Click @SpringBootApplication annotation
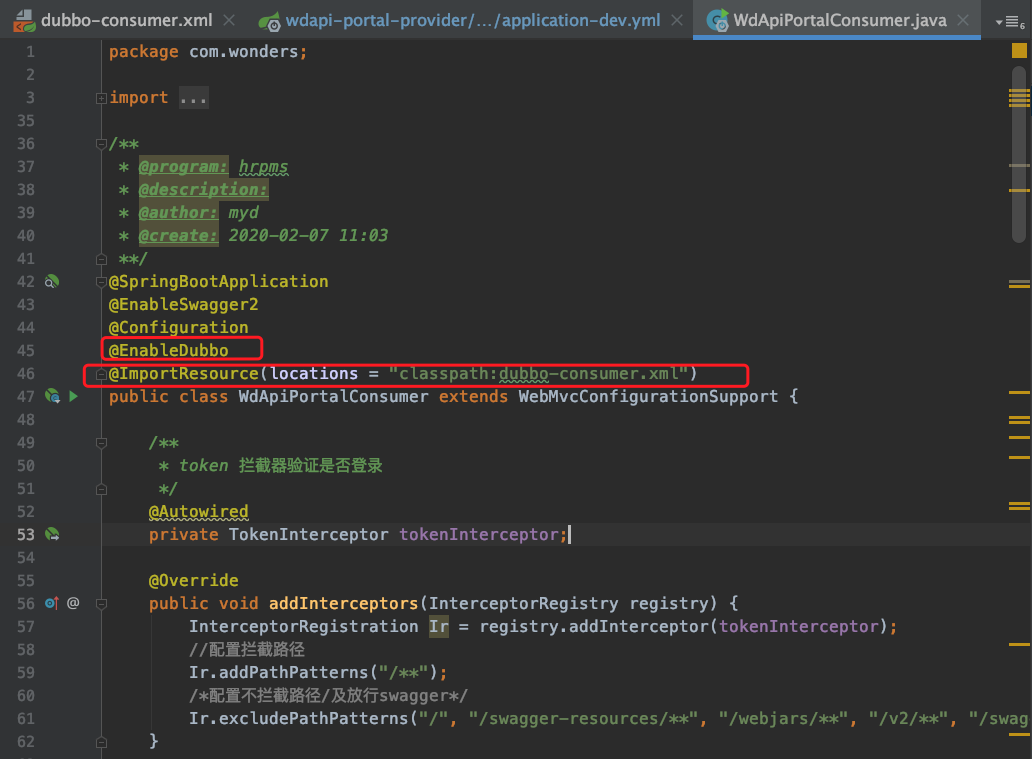Image resolution: width=1032 pixels, height=759 pixels. coord(219,282)
